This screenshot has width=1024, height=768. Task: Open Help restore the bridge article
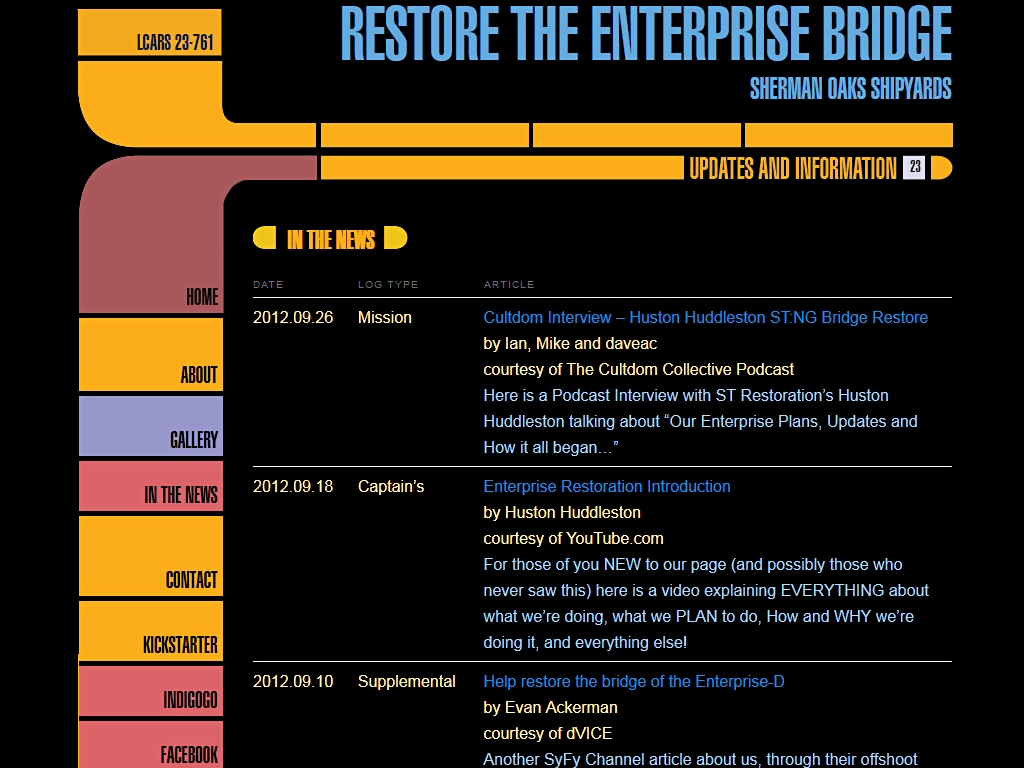coord(633,681)
